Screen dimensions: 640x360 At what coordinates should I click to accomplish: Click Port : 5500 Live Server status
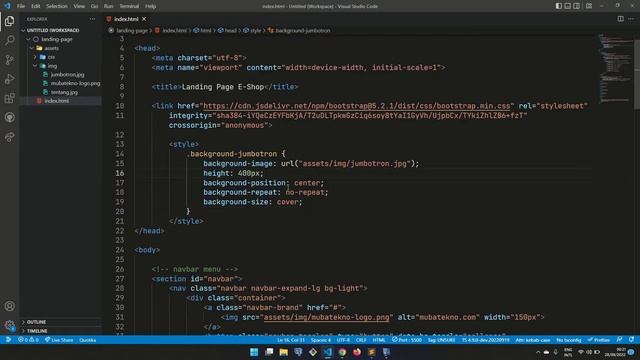(x=407, y=340)
